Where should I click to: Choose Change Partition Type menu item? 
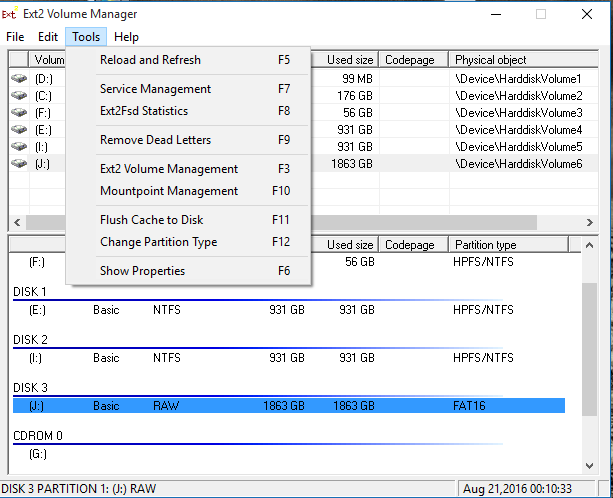(158, 242)
